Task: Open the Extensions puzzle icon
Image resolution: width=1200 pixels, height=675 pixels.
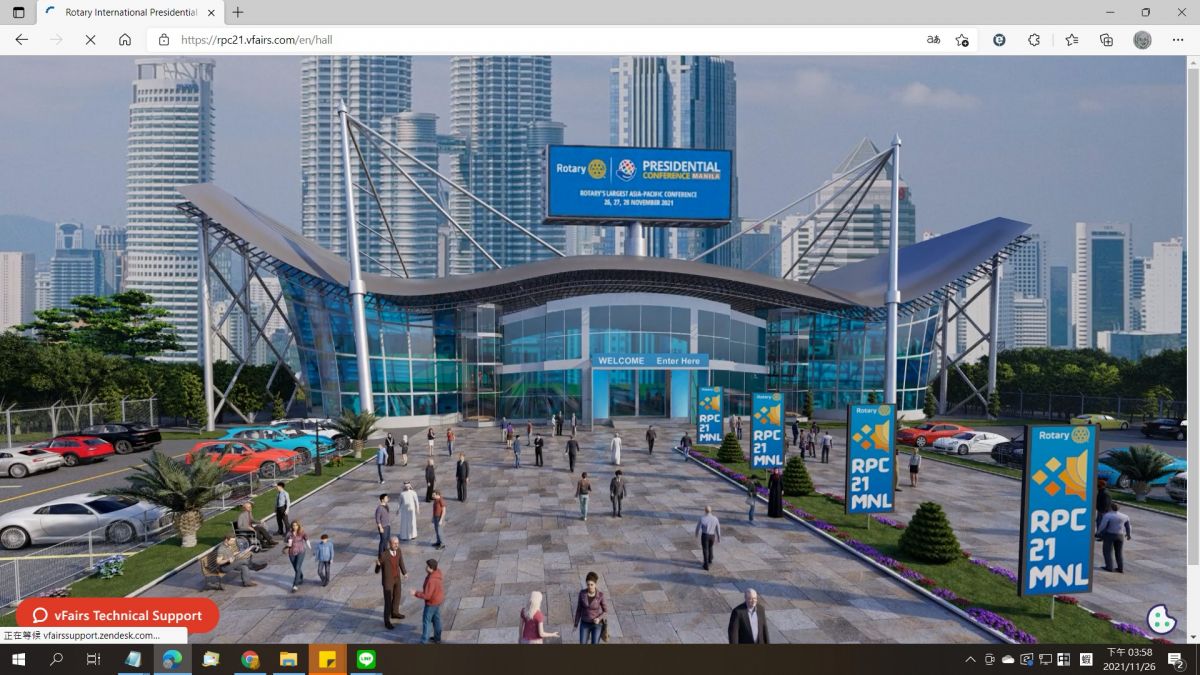Action: coord(1035,40)
